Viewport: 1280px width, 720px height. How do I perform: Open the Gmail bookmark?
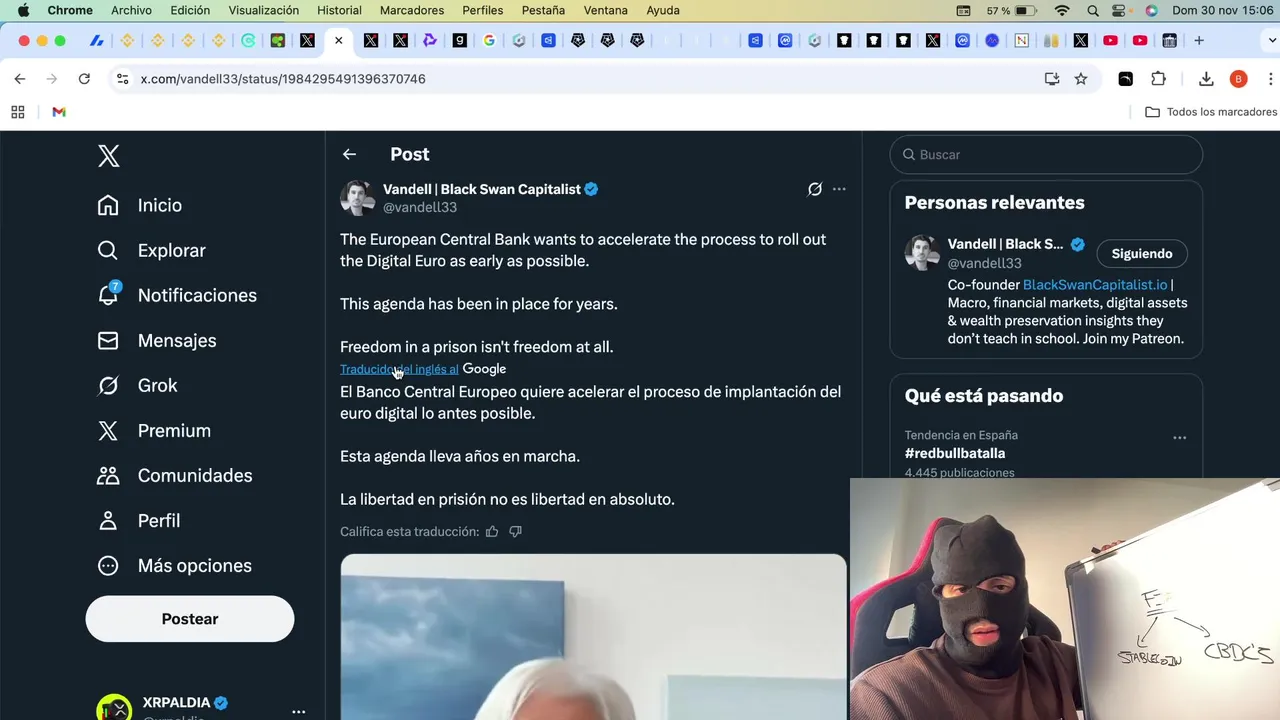(x=59, y=112)
